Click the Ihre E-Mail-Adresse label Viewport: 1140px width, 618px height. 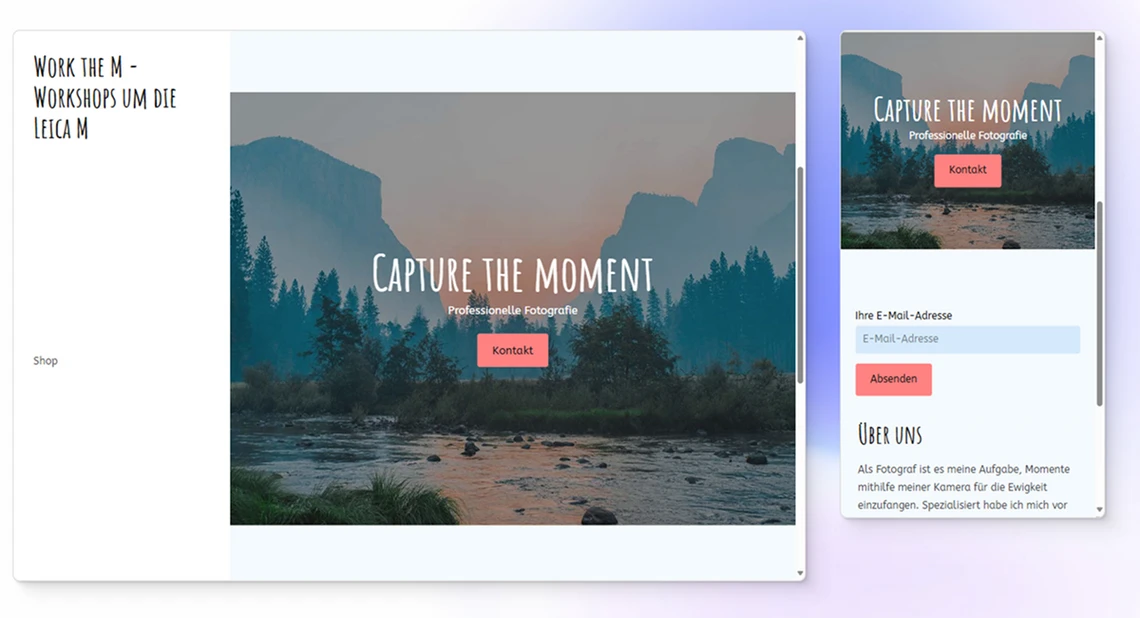[x=904, y=316]
